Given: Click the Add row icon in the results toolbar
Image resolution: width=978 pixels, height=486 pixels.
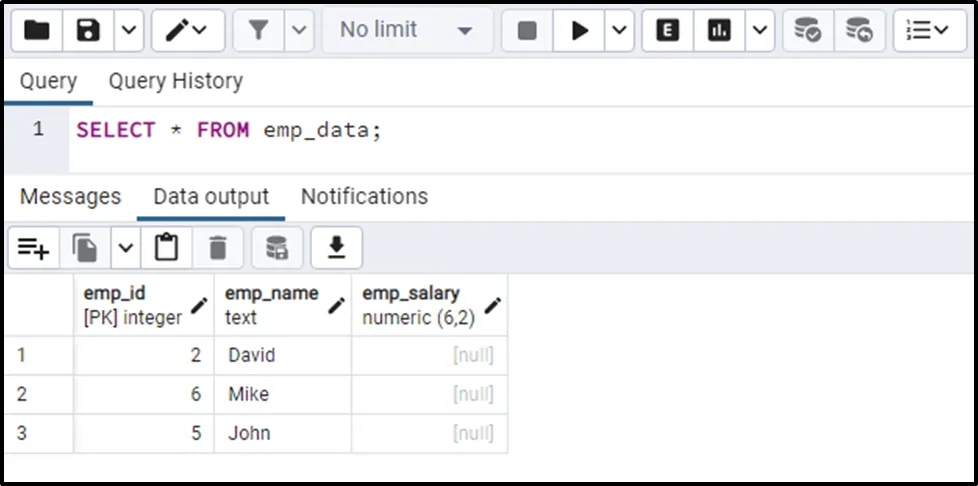Looking at the screenshot, I should (33, 248).
